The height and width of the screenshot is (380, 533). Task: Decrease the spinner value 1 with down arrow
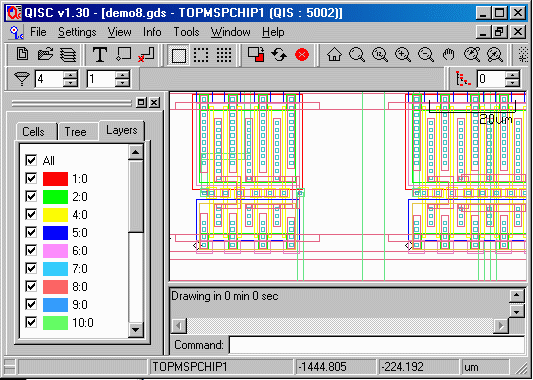pos(122,83)
